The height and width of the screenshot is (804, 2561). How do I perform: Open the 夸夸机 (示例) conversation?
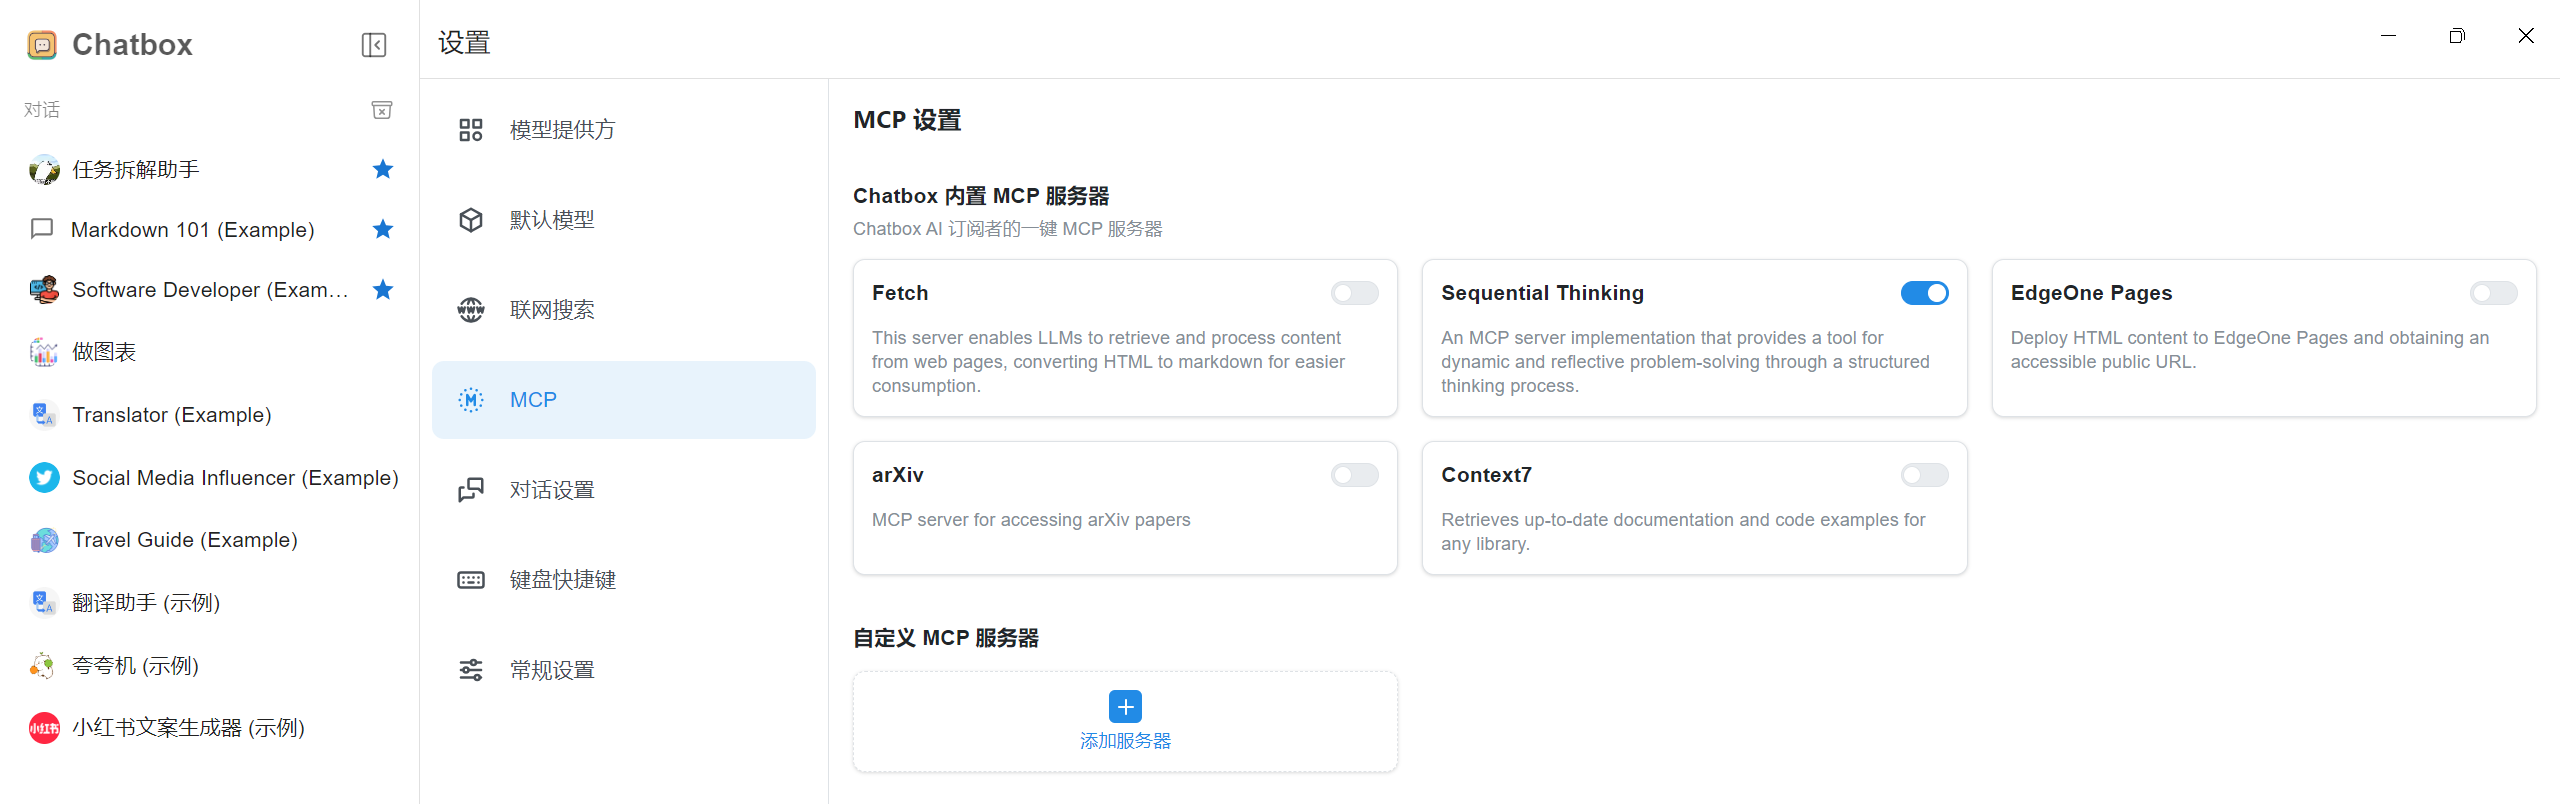click(x=210, y=665)
